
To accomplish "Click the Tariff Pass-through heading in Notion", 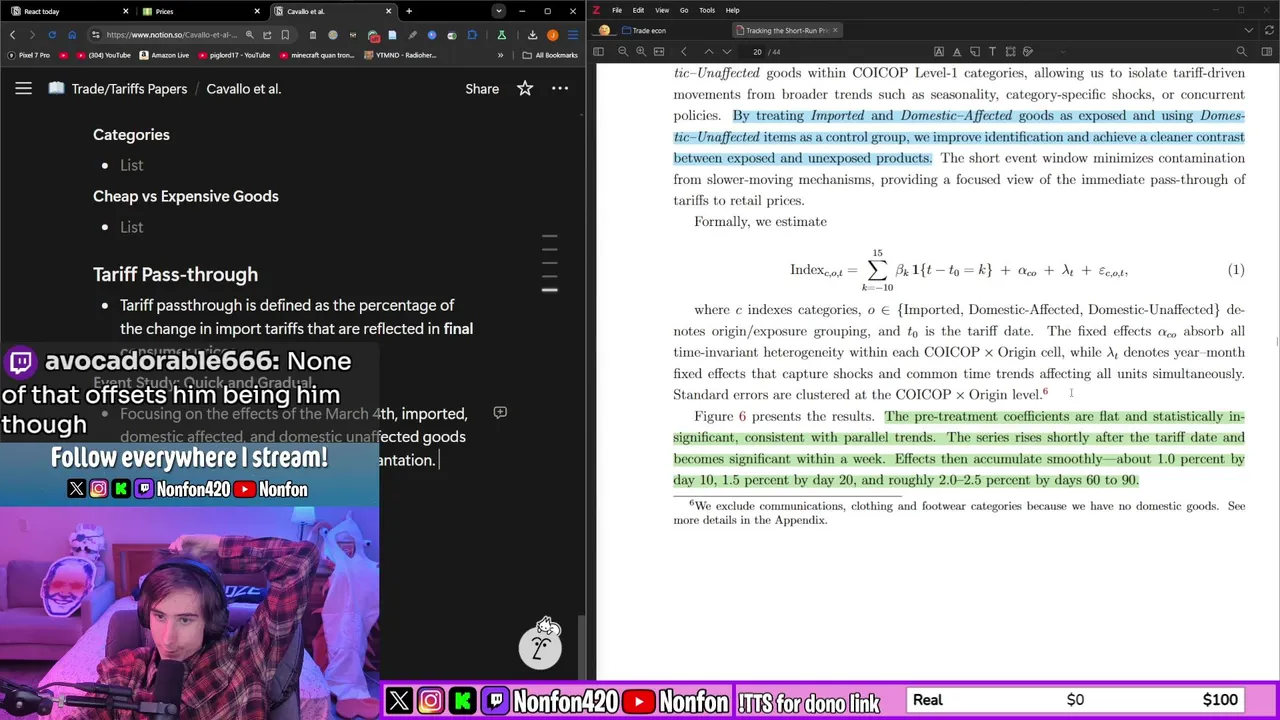I will point(175,274).
